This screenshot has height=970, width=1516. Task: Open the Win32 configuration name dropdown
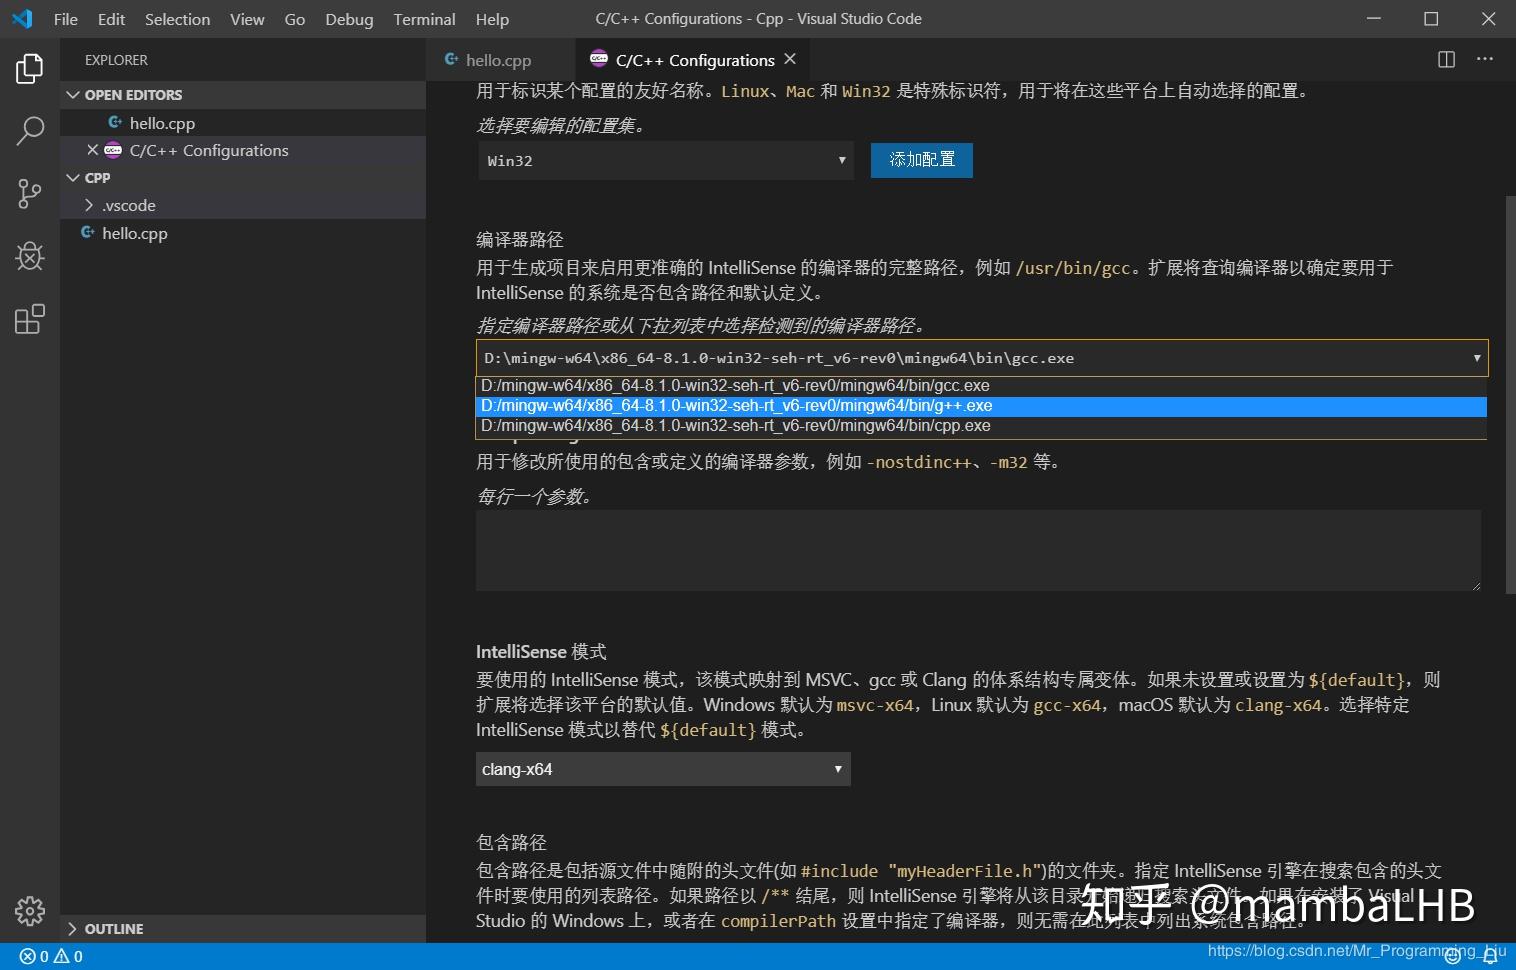[x=665, y=161]
